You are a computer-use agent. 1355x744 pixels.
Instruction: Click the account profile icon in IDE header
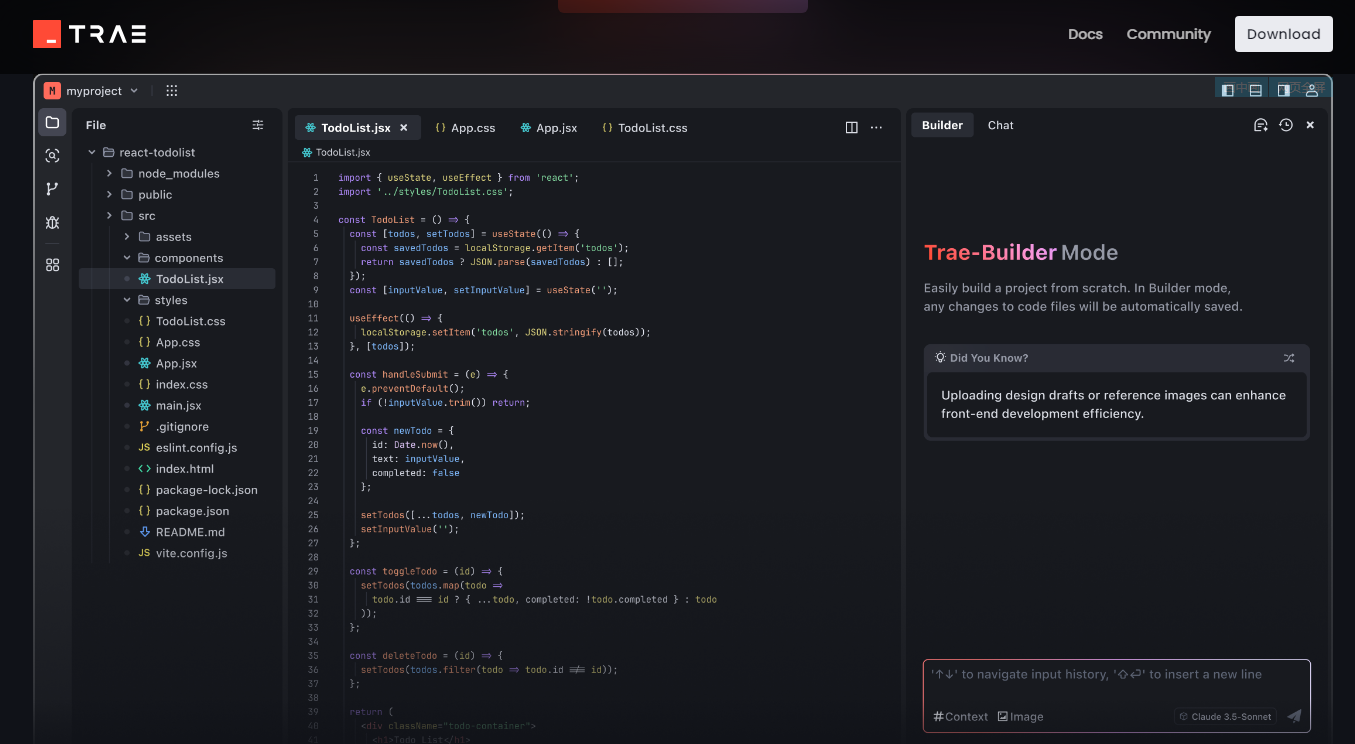[x=1313, y=90]
